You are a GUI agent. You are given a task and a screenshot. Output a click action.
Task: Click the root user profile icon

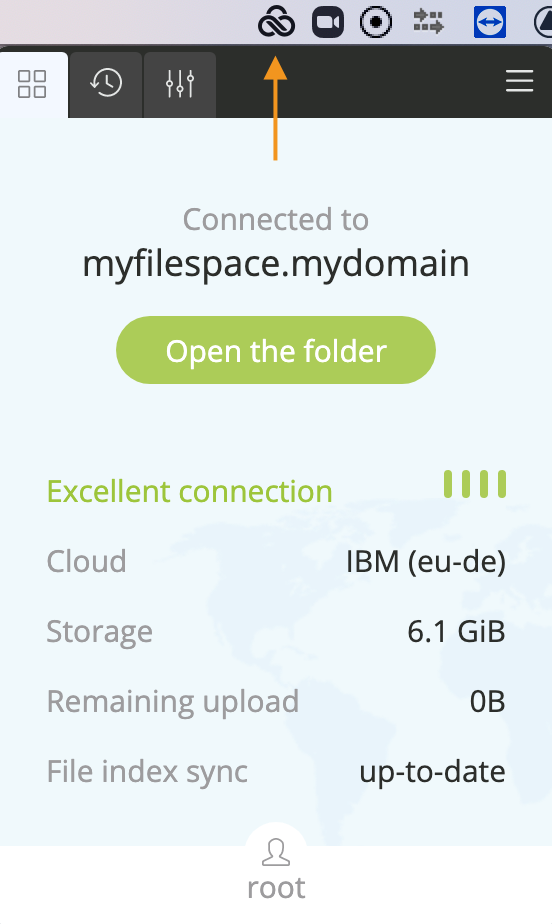pos(276,852)
